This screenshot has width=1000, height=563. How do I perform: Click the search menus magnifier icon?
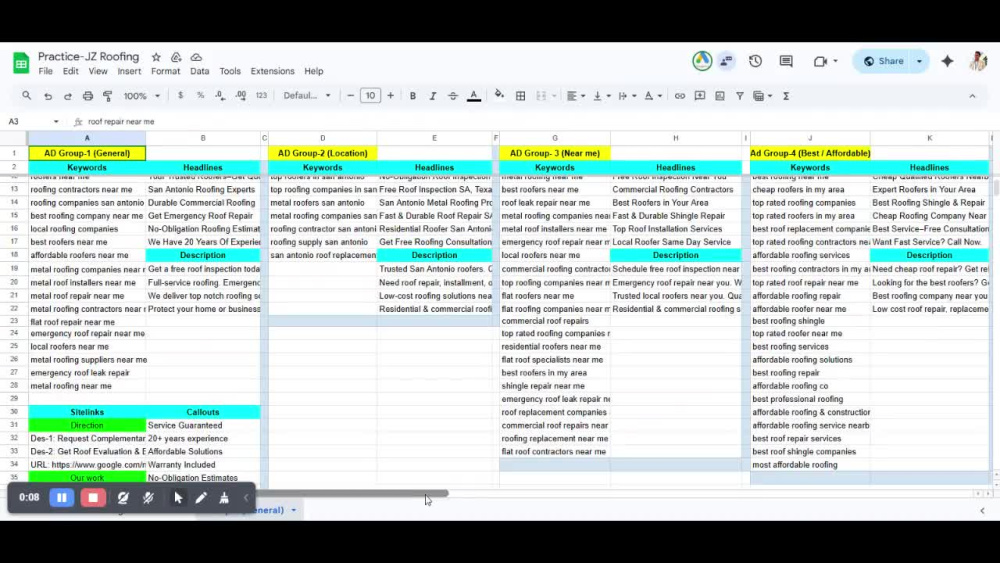coord(26,96)
